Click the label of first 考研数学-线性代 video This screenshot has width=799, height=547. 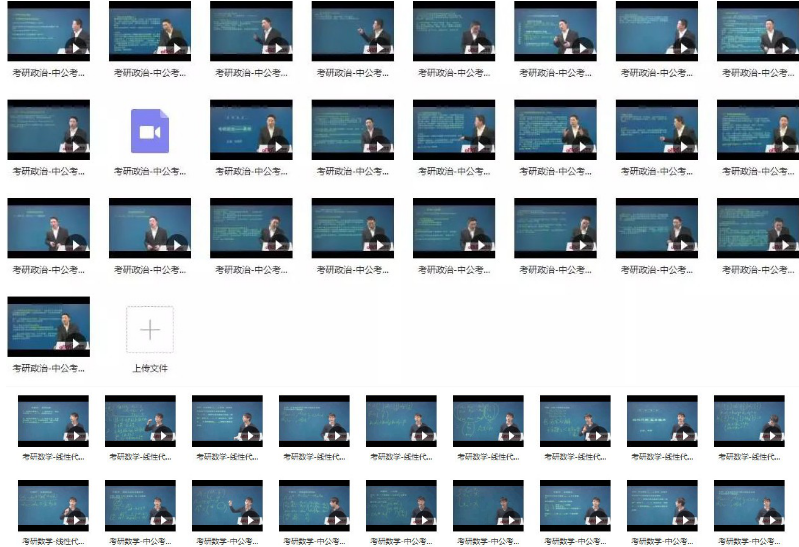click(53, 456)
